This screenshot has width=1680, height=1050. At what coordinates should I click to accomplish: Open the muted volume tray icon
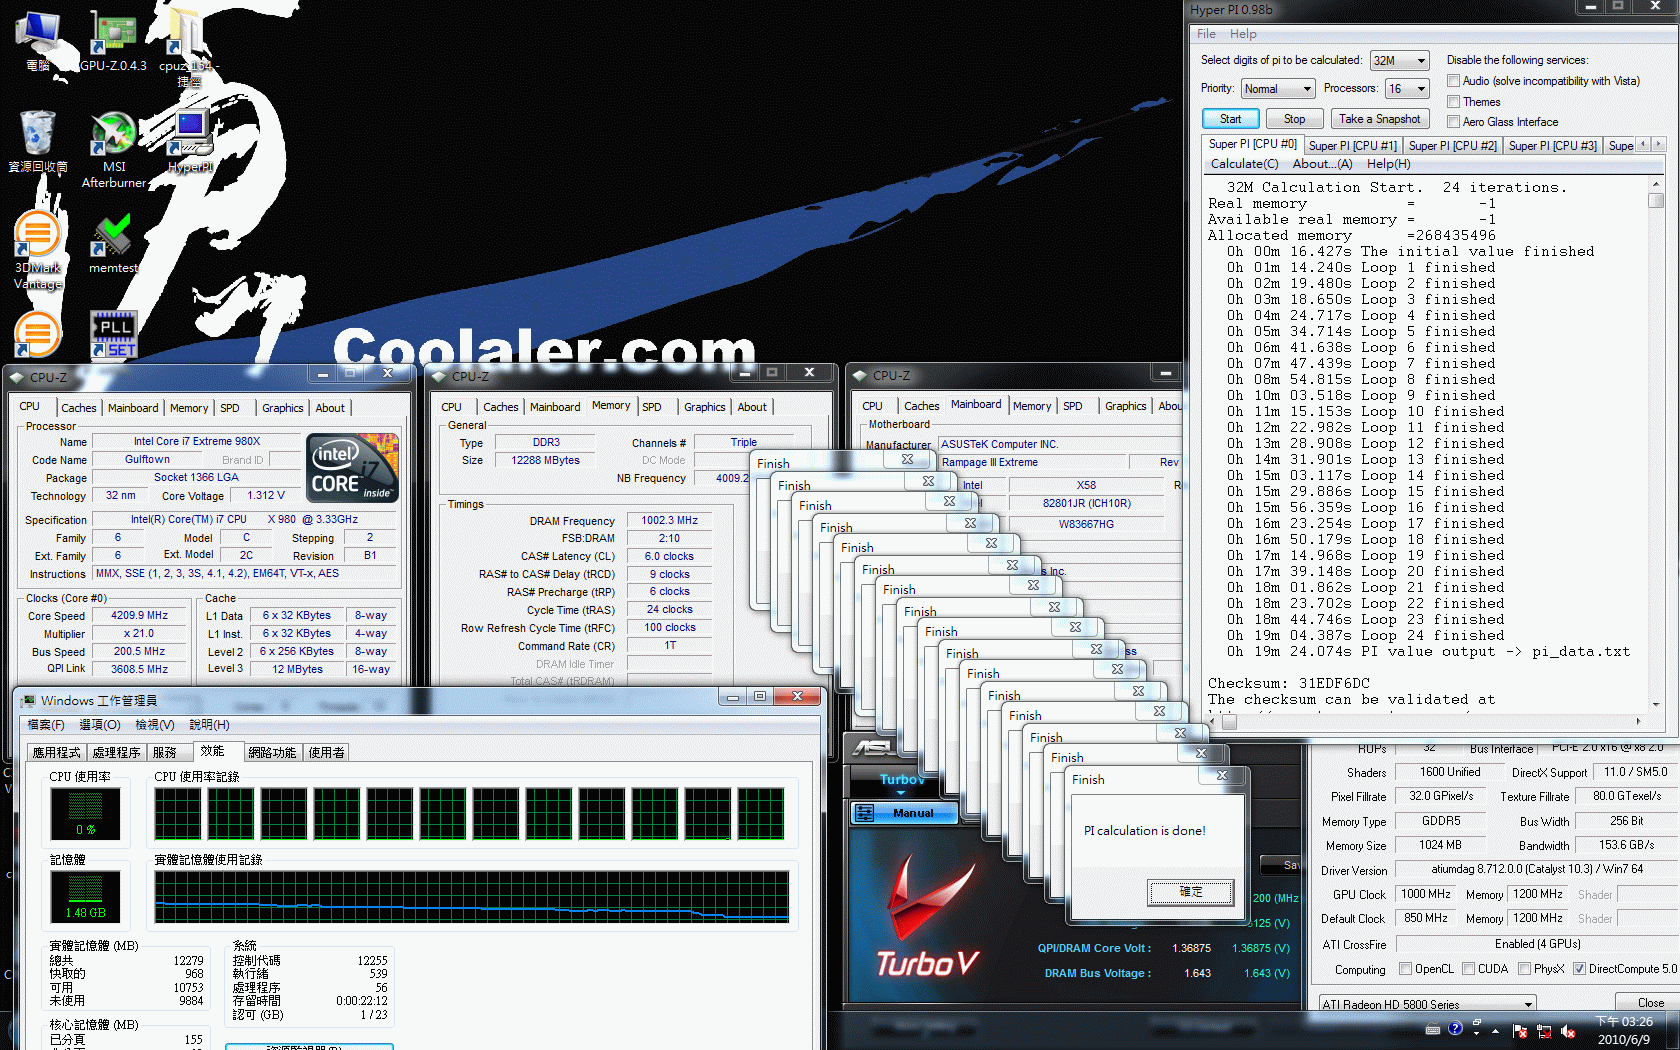(1568, 1031)
